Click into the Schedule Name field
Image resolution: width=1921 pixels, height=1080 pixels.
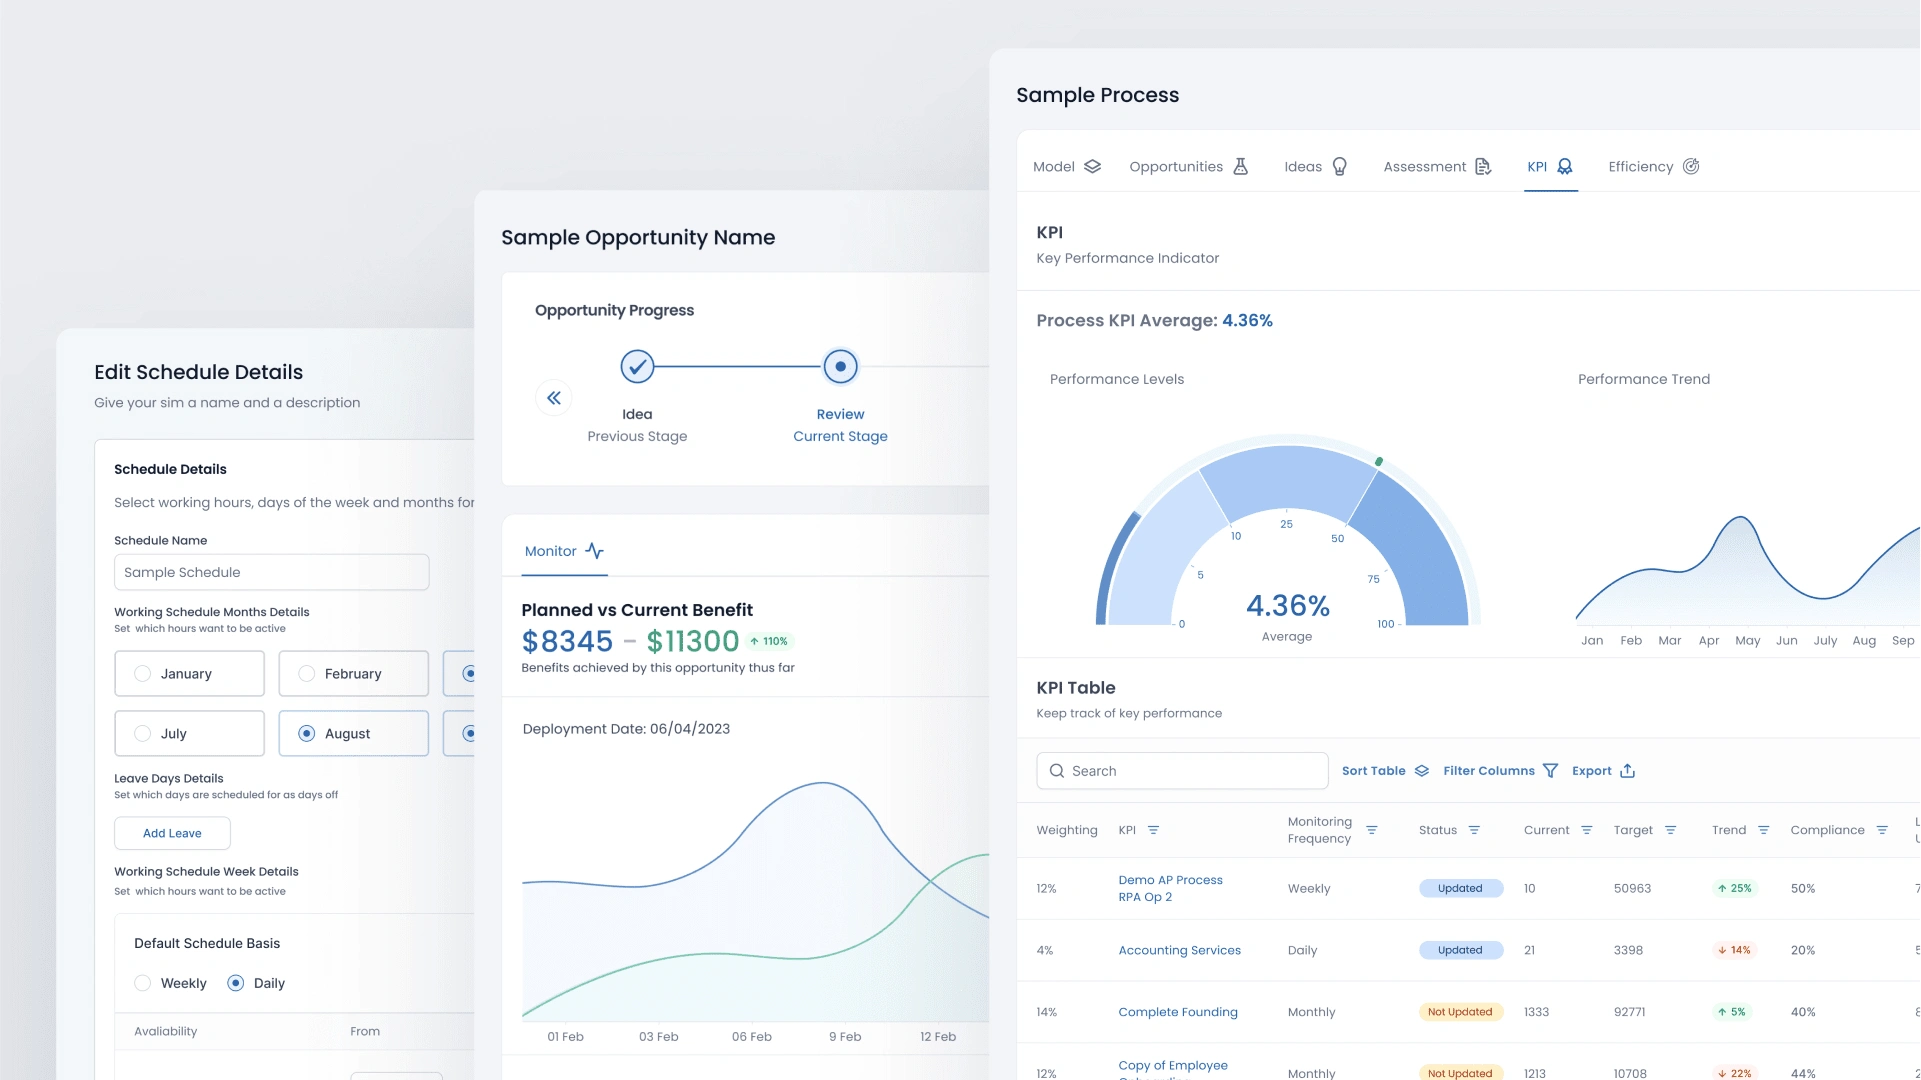[x=271, y=573]
